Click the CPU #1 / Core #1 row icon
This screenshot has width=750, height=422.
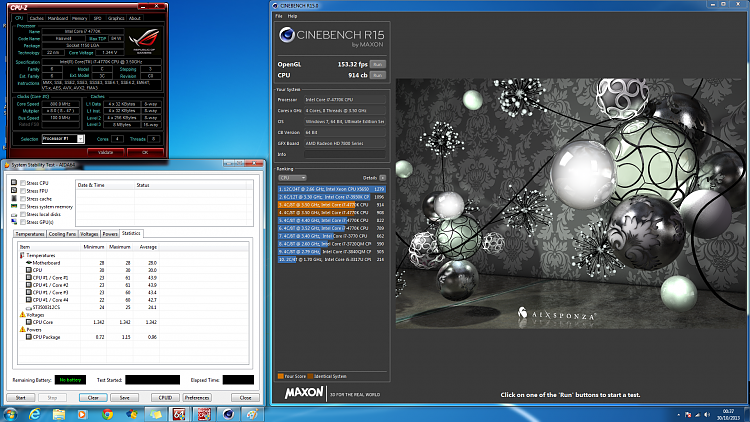29,278
